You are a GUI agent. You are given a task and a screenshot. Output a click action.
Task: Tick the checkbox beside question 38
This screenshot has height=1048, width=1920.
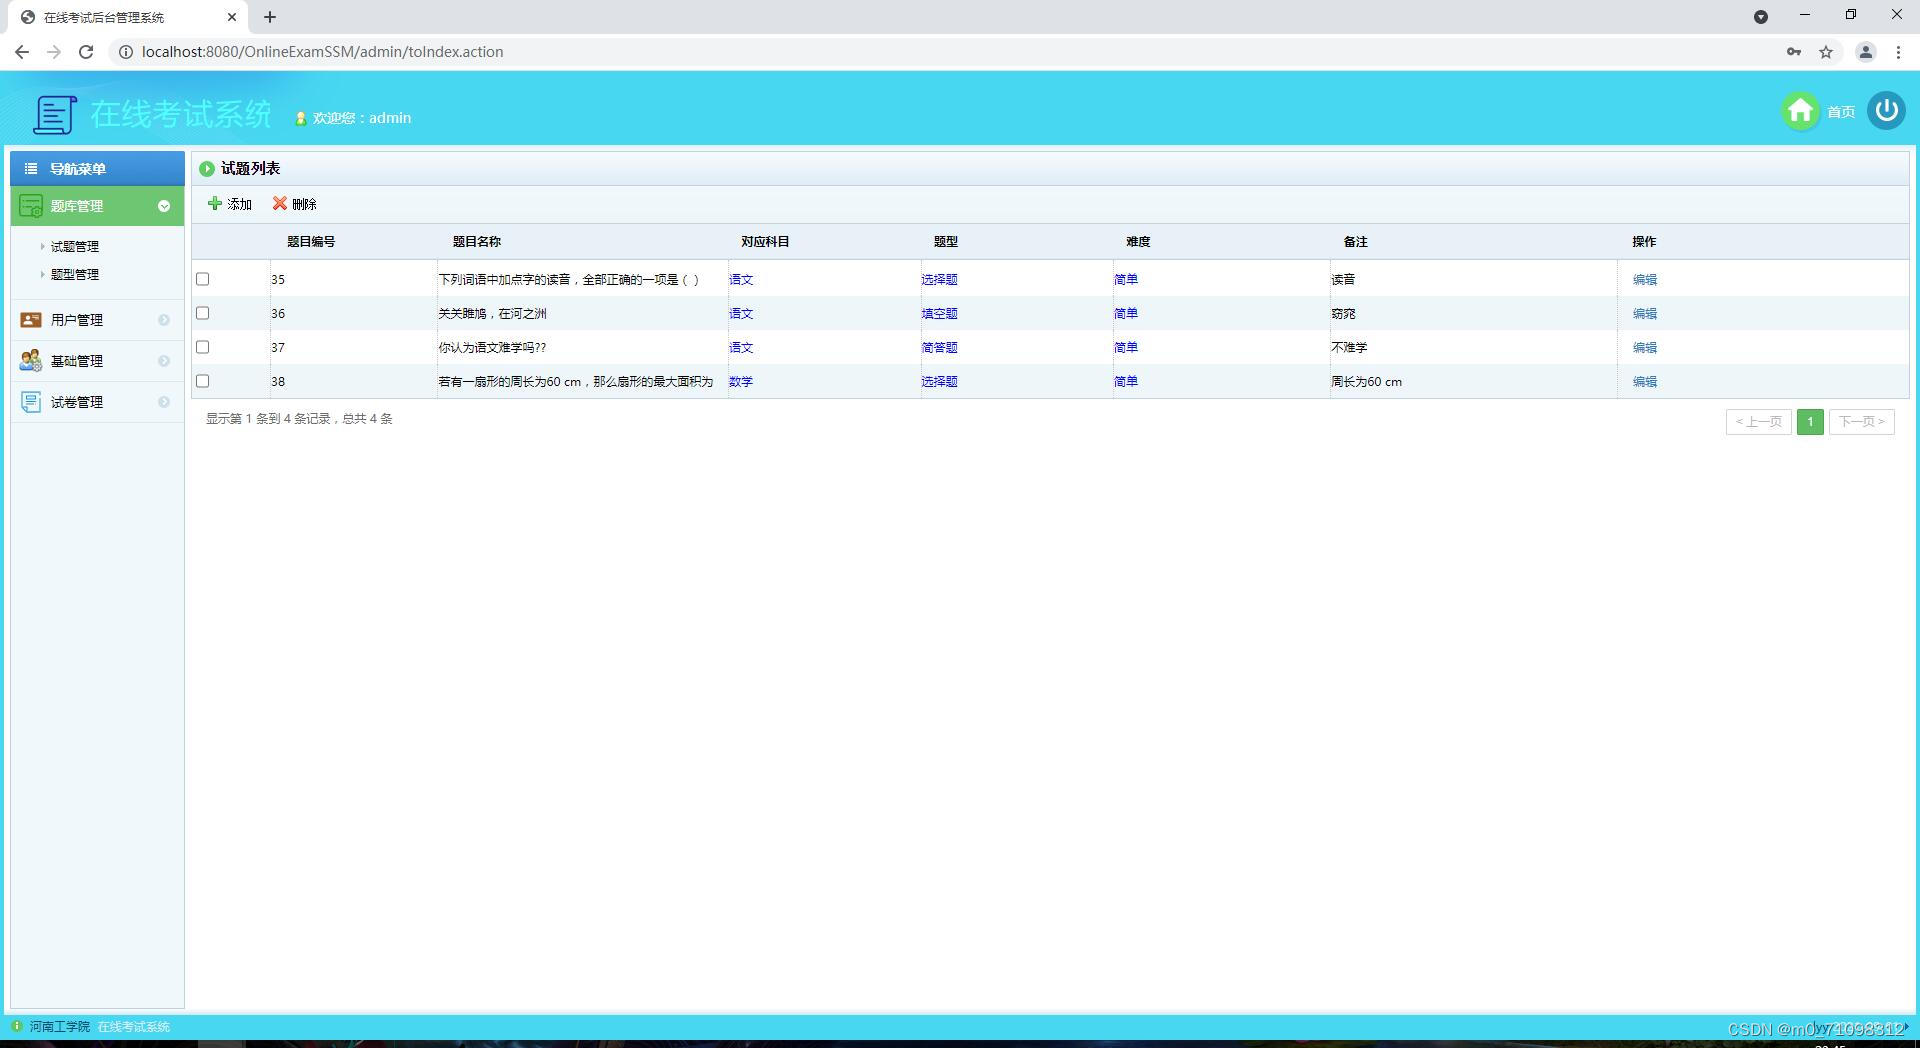coord(203,381)
